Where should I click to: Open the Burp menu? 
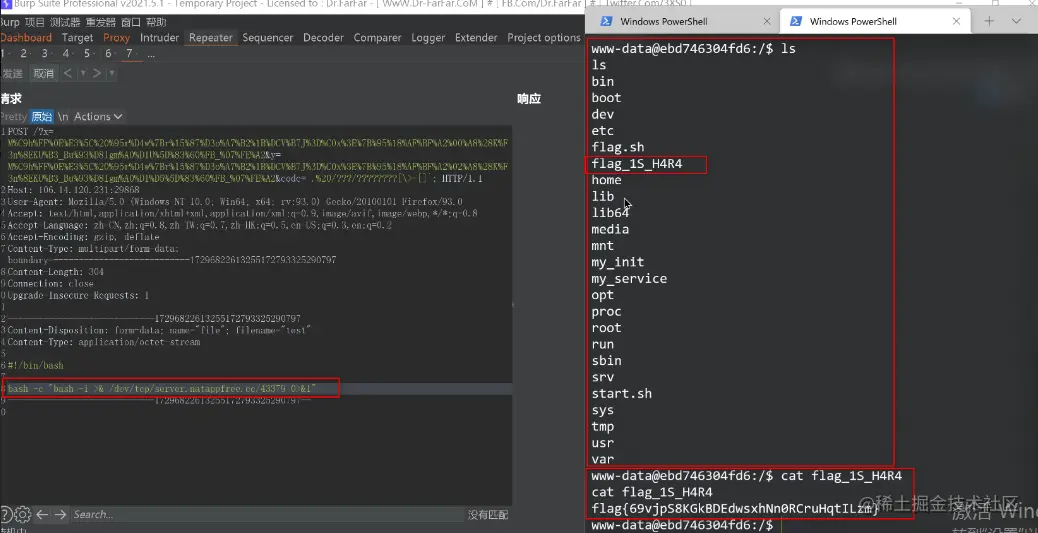9,23
